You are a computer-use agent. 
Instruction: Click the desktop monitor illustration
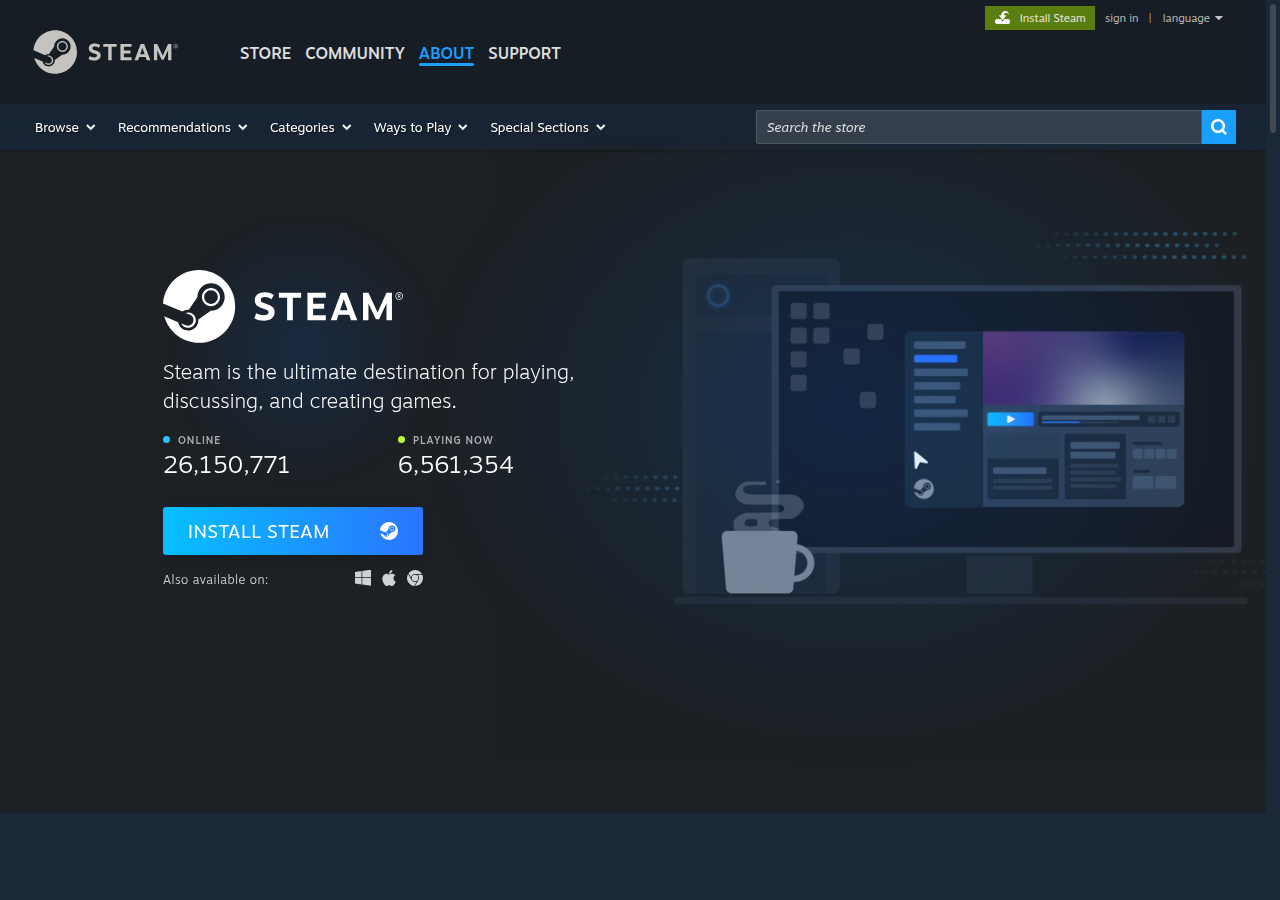coord(1007,420)
